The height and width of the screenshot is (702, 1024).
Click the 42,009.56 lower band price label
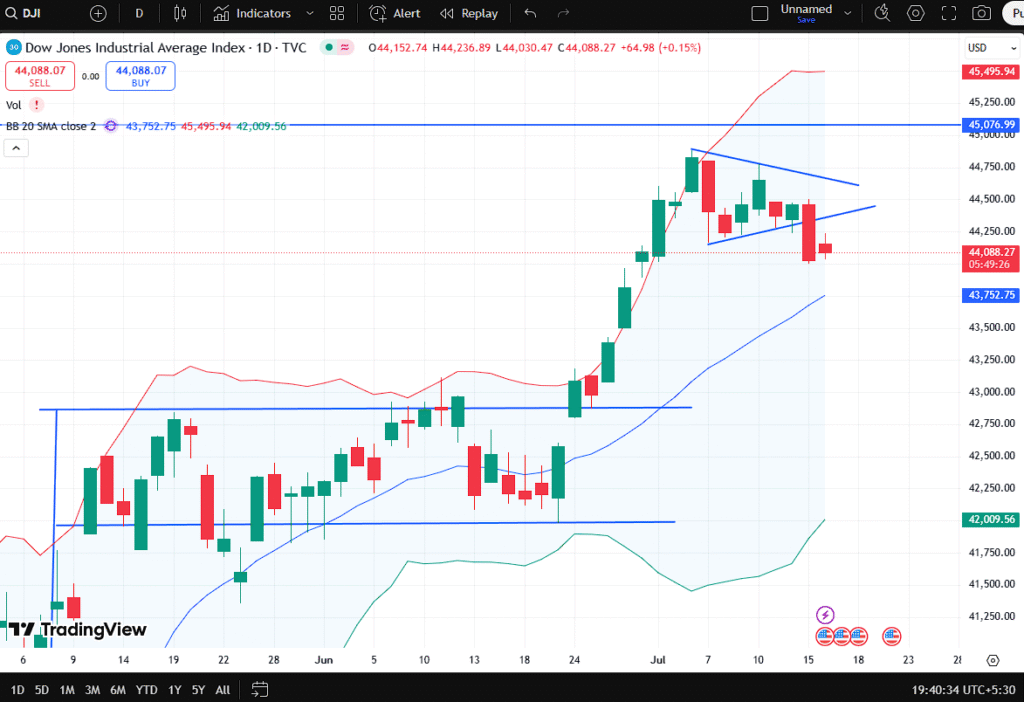coord(991,519)
